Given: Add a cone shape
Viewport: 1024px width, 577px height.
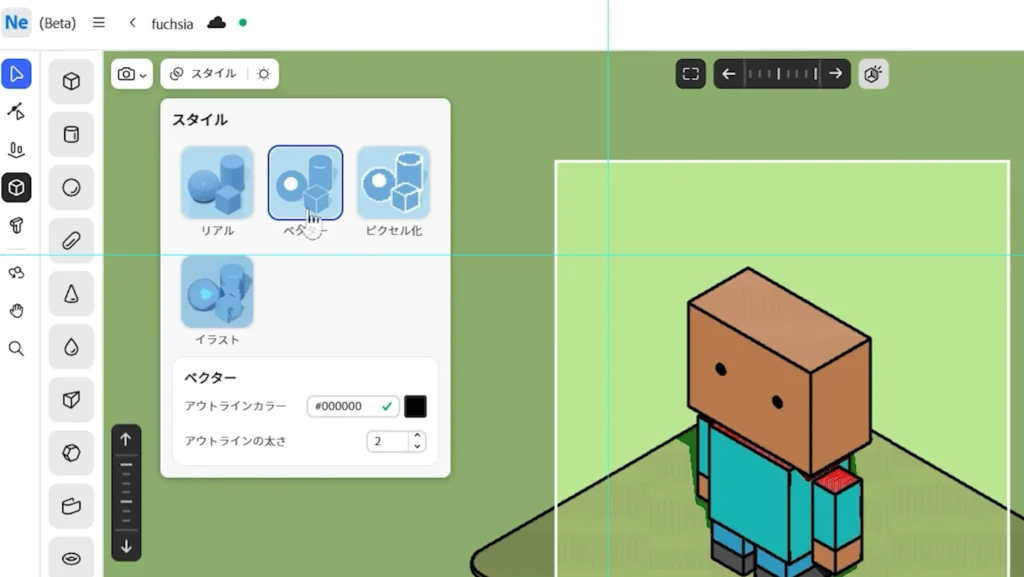Looking at the screenshot, I should pos(71,294).
